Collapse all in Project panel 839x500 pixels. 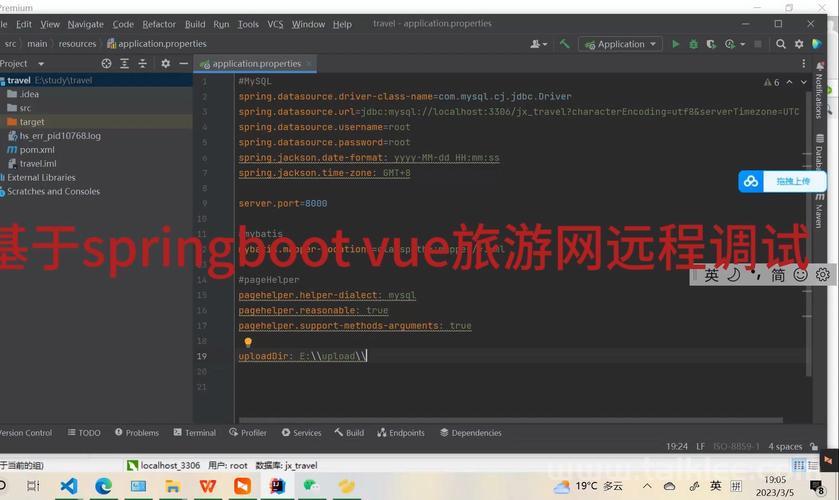pyautogui.click(x=142, y=64)
